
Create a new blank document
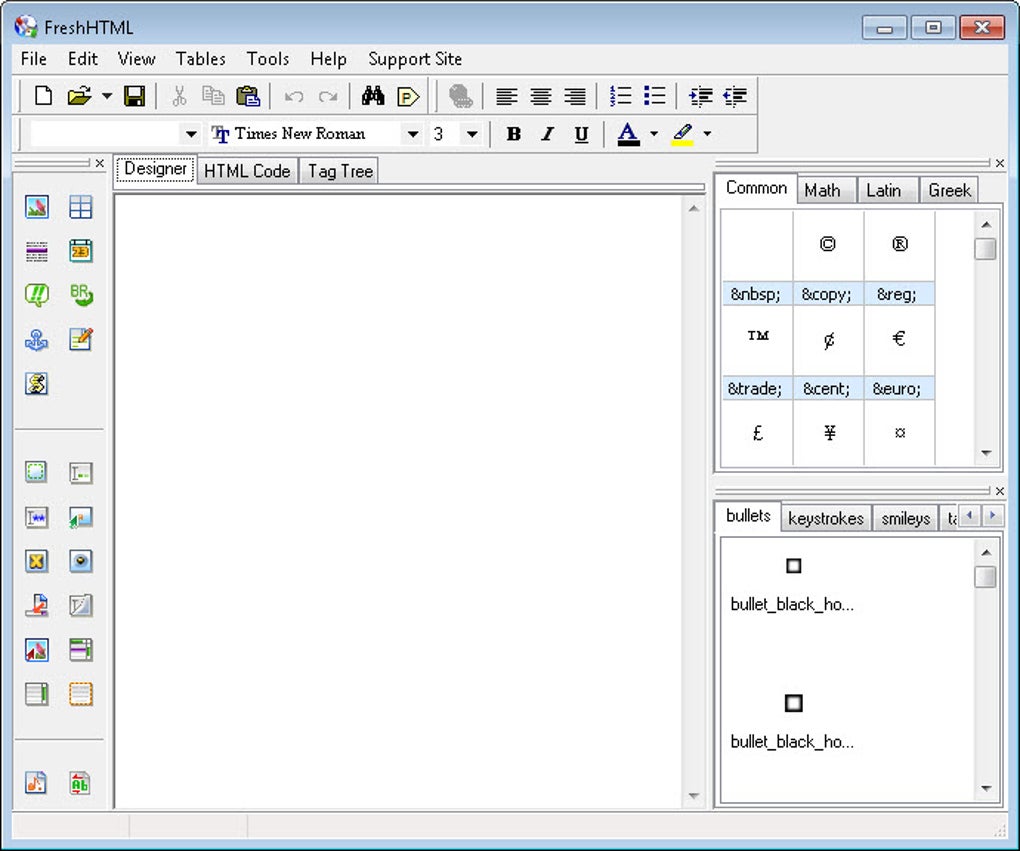click(x=43, y=96)
